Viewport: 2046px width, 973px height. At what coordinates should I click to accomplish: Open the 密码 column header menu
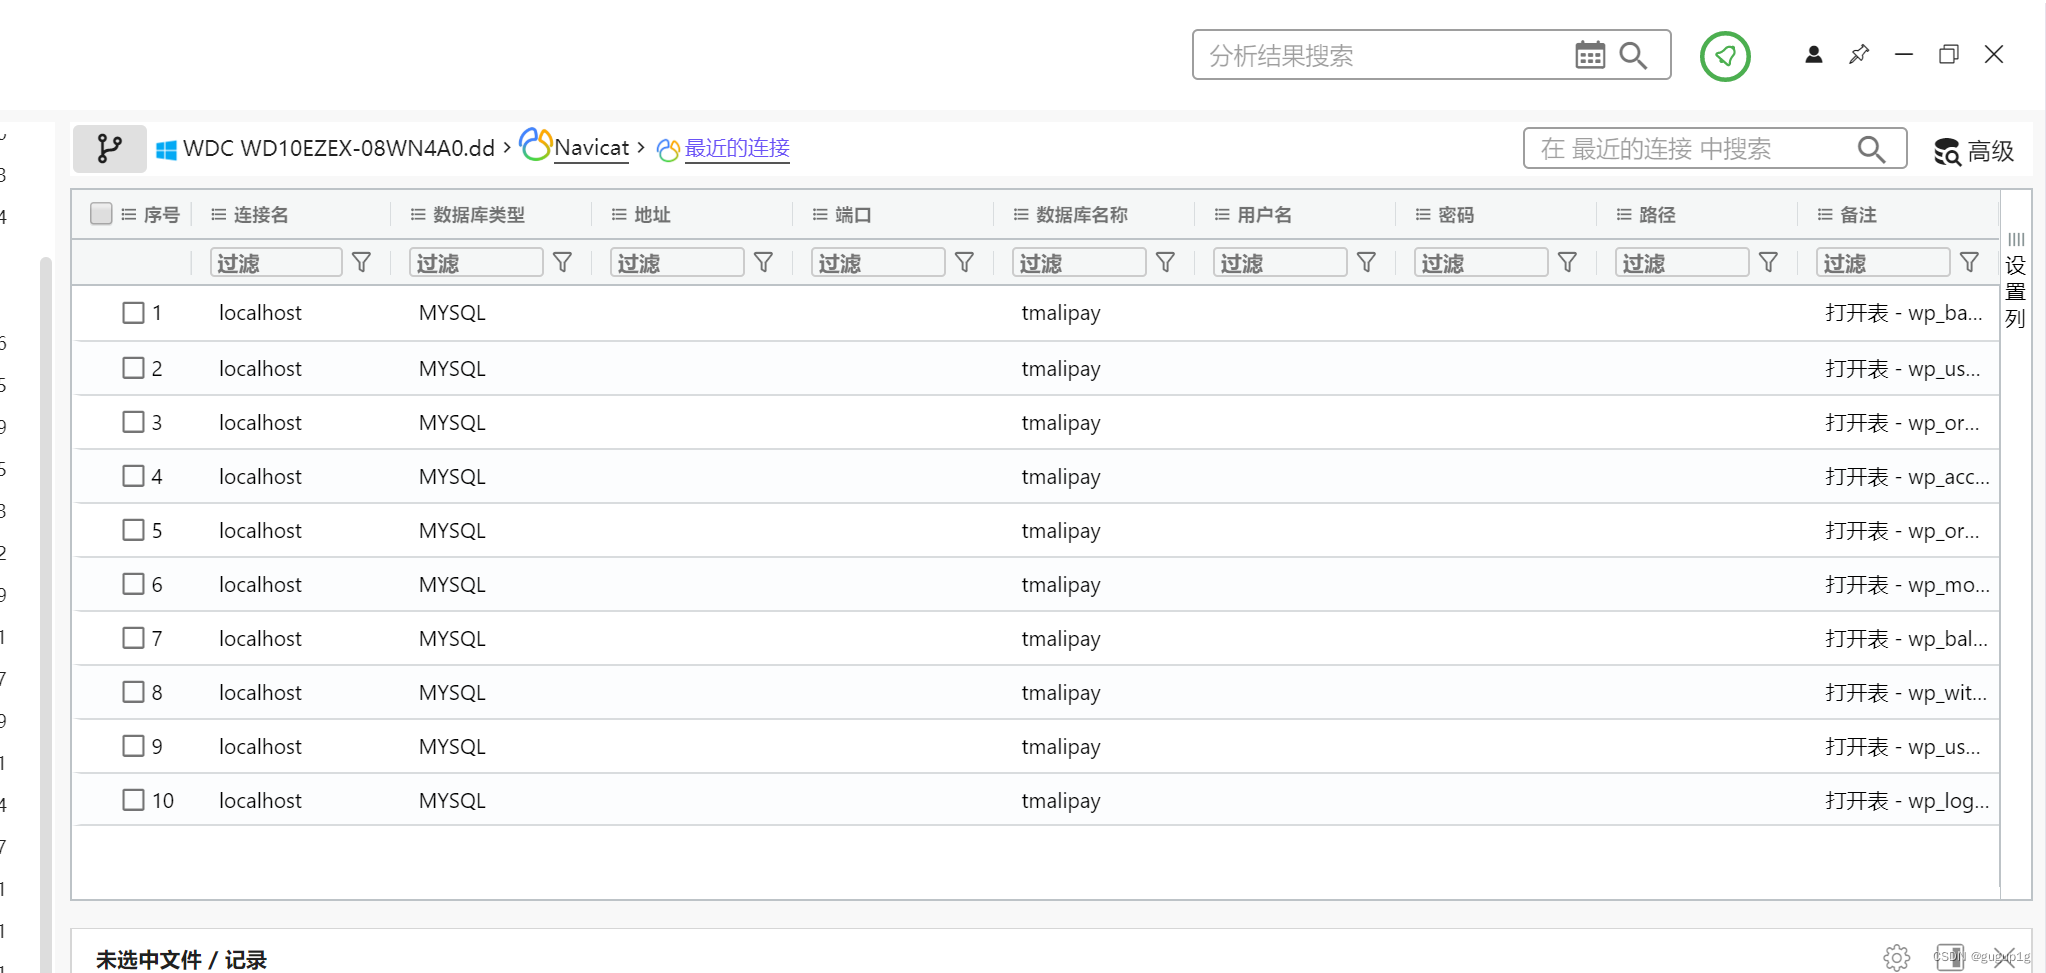coord(1423,215)
